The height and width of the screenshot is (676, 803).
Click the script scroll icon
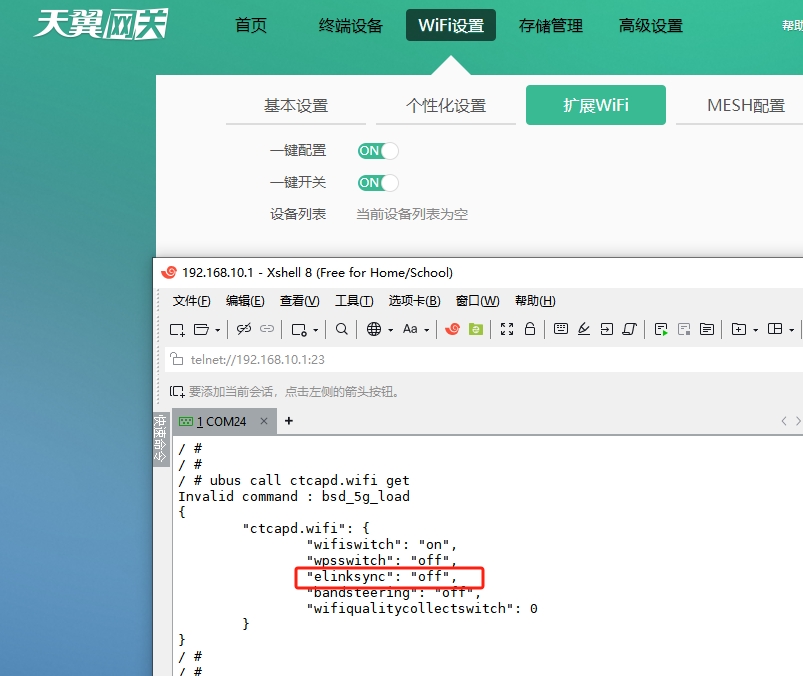tap(630, 329)
